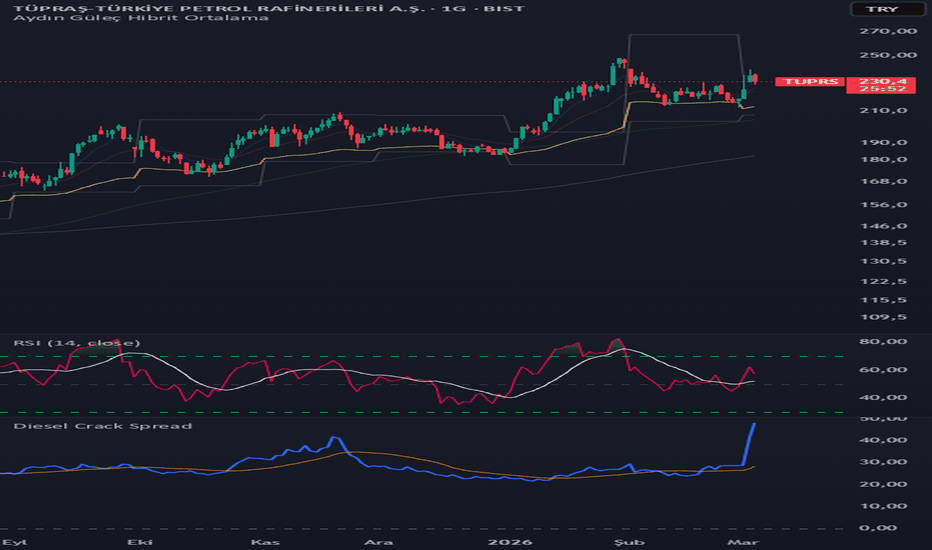
Task: Click the 146,0 price axis label
Action: (x=884, y=226)
